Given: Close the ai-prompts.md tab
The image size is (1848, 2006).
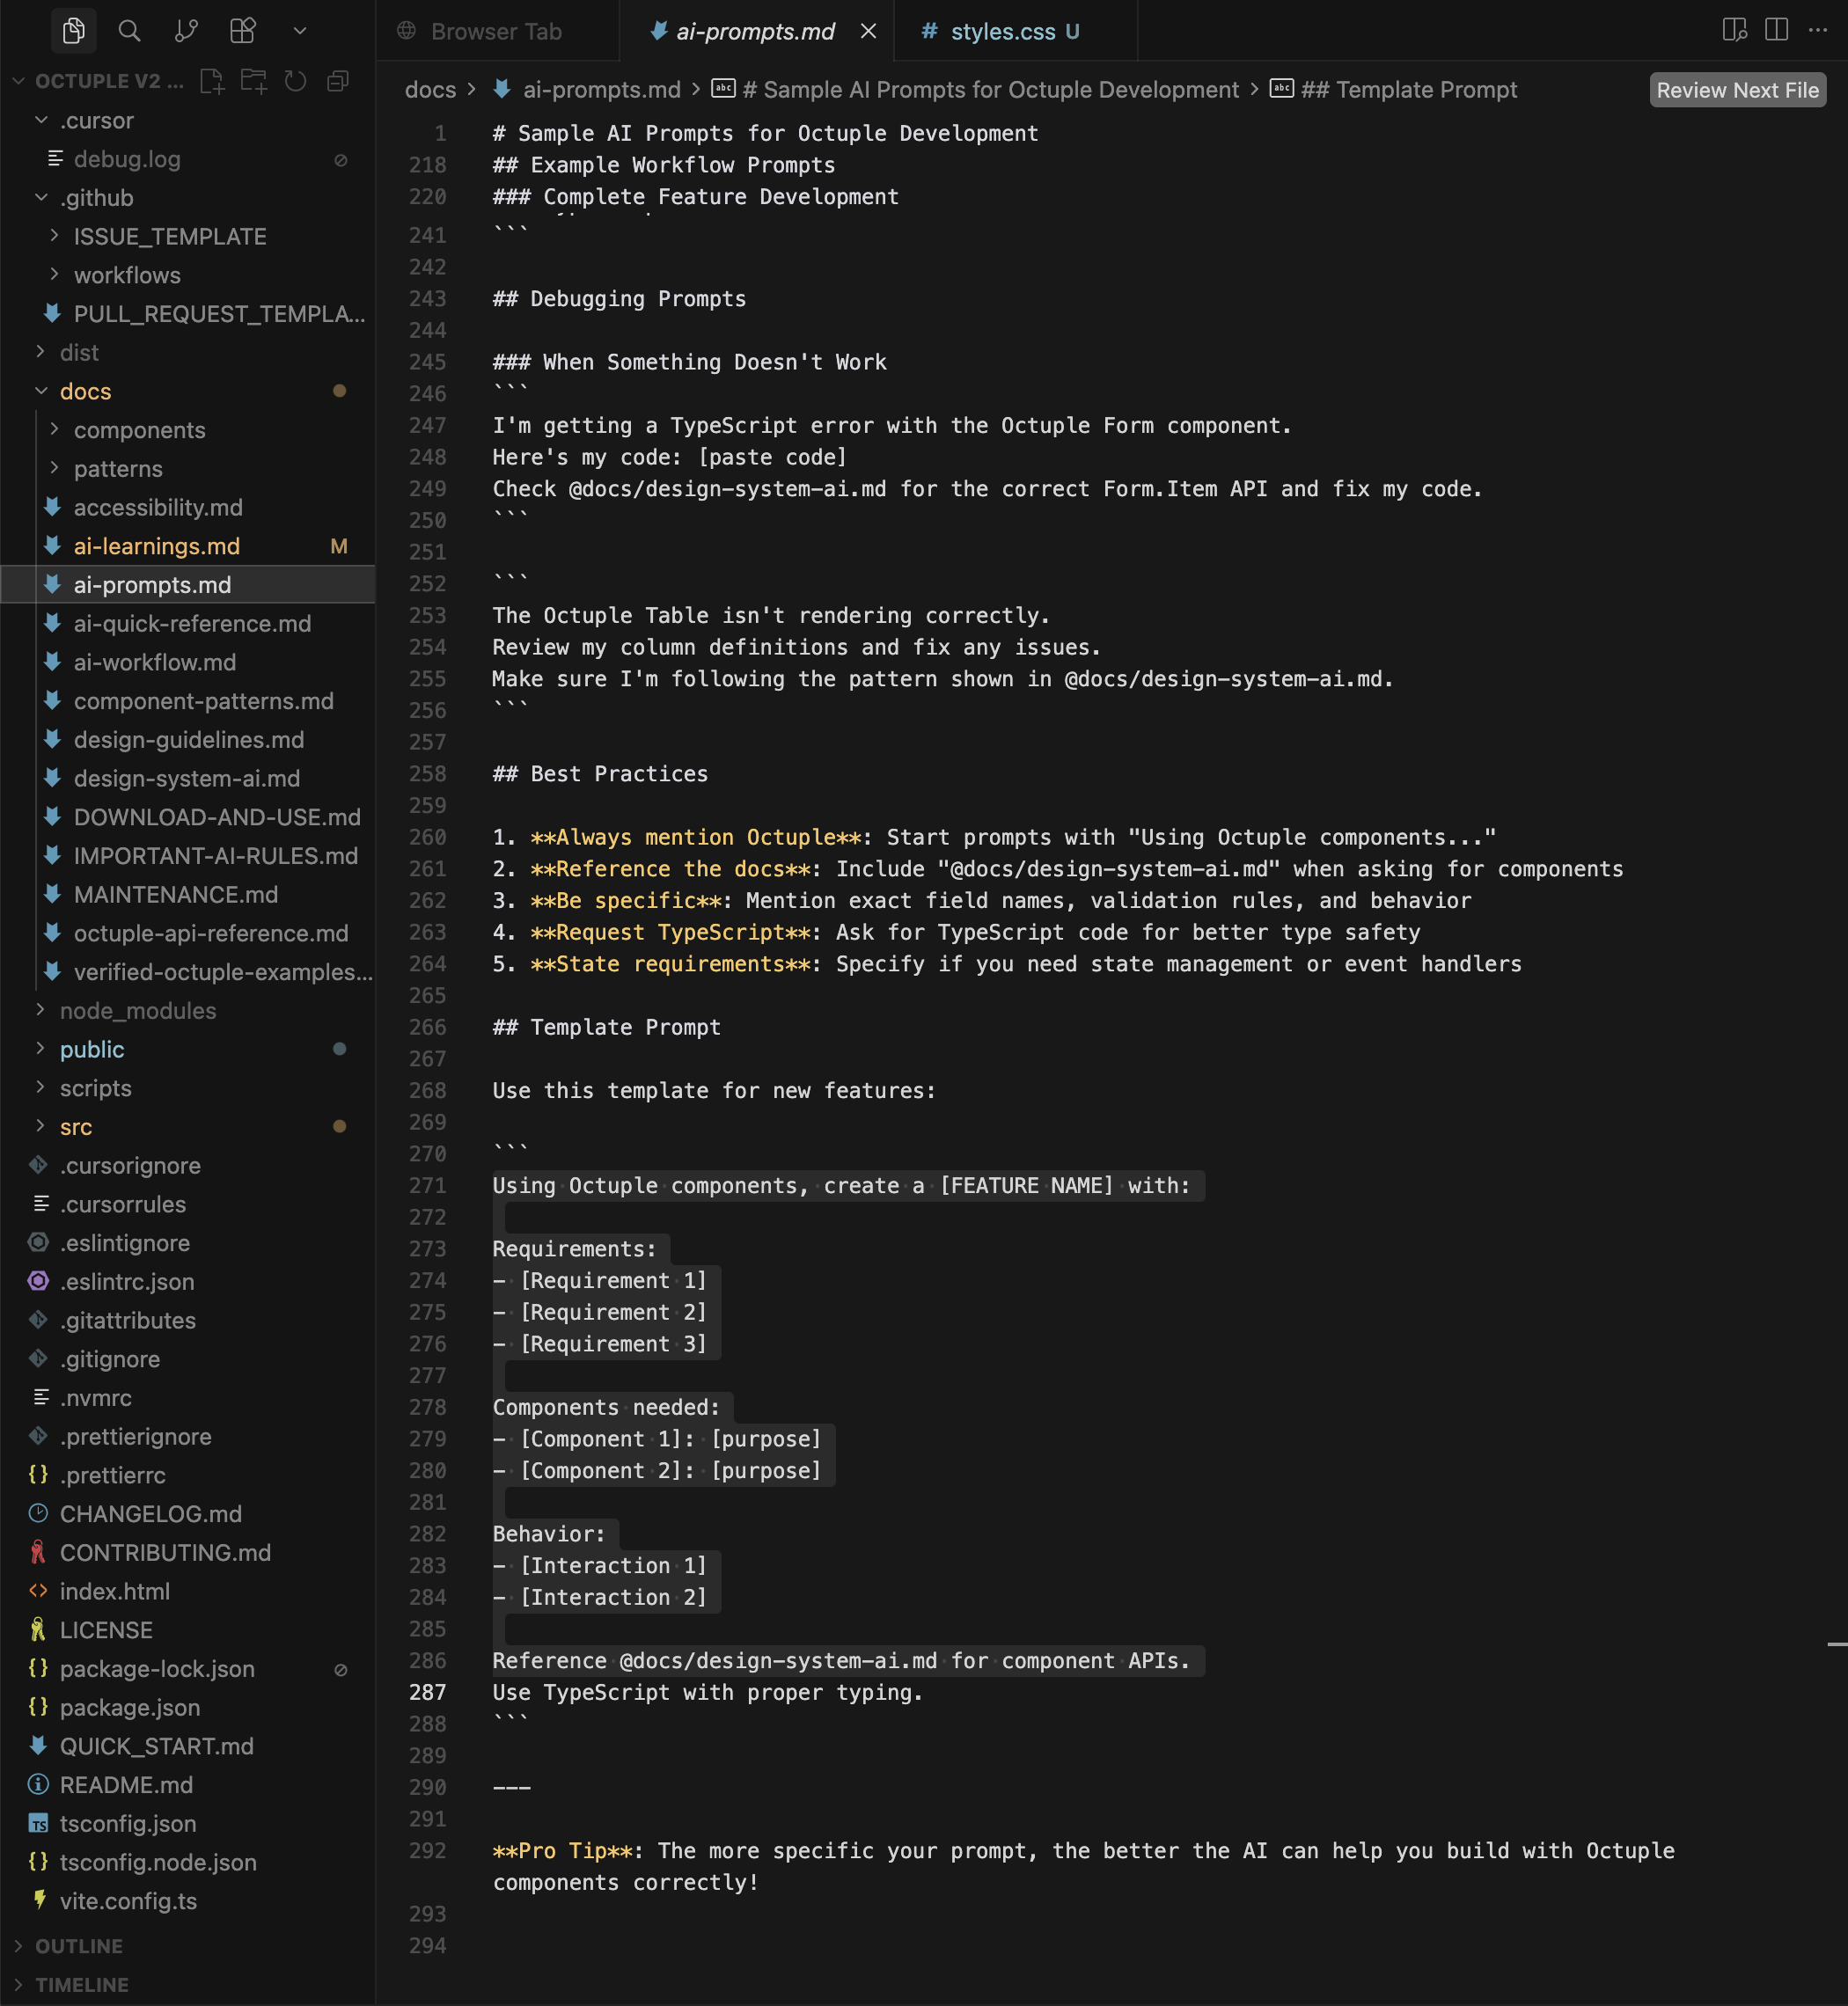Looking at the screenshot, I should click(868, 32).
